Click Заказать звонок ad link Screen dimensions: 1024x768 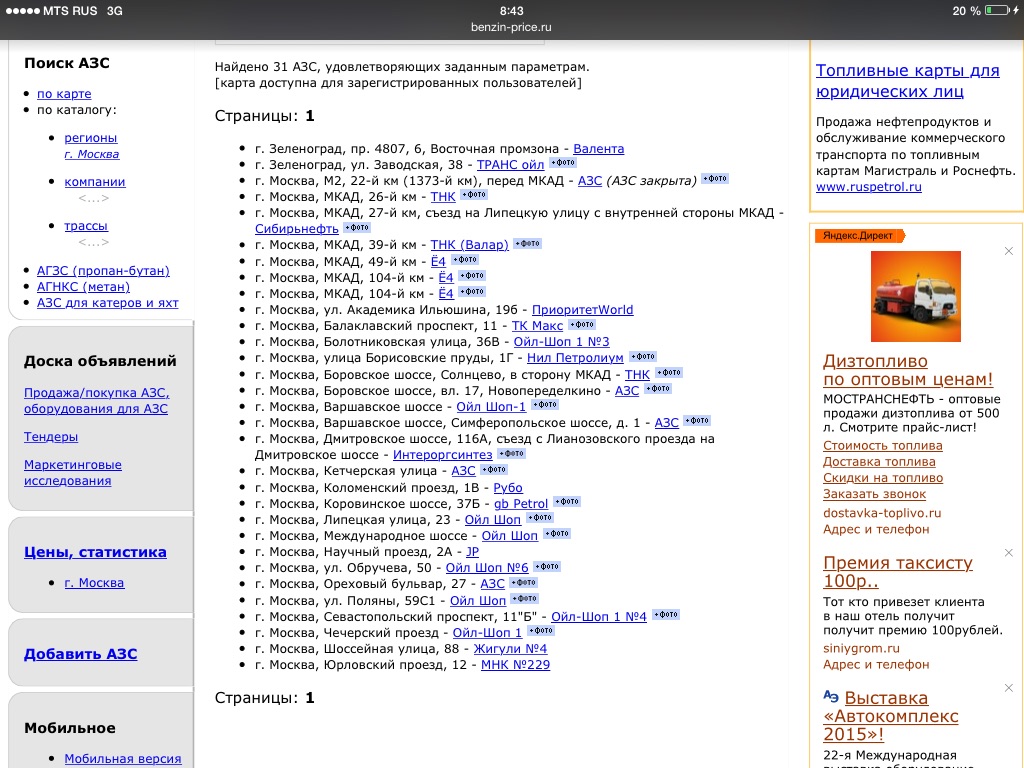point(874,494)
